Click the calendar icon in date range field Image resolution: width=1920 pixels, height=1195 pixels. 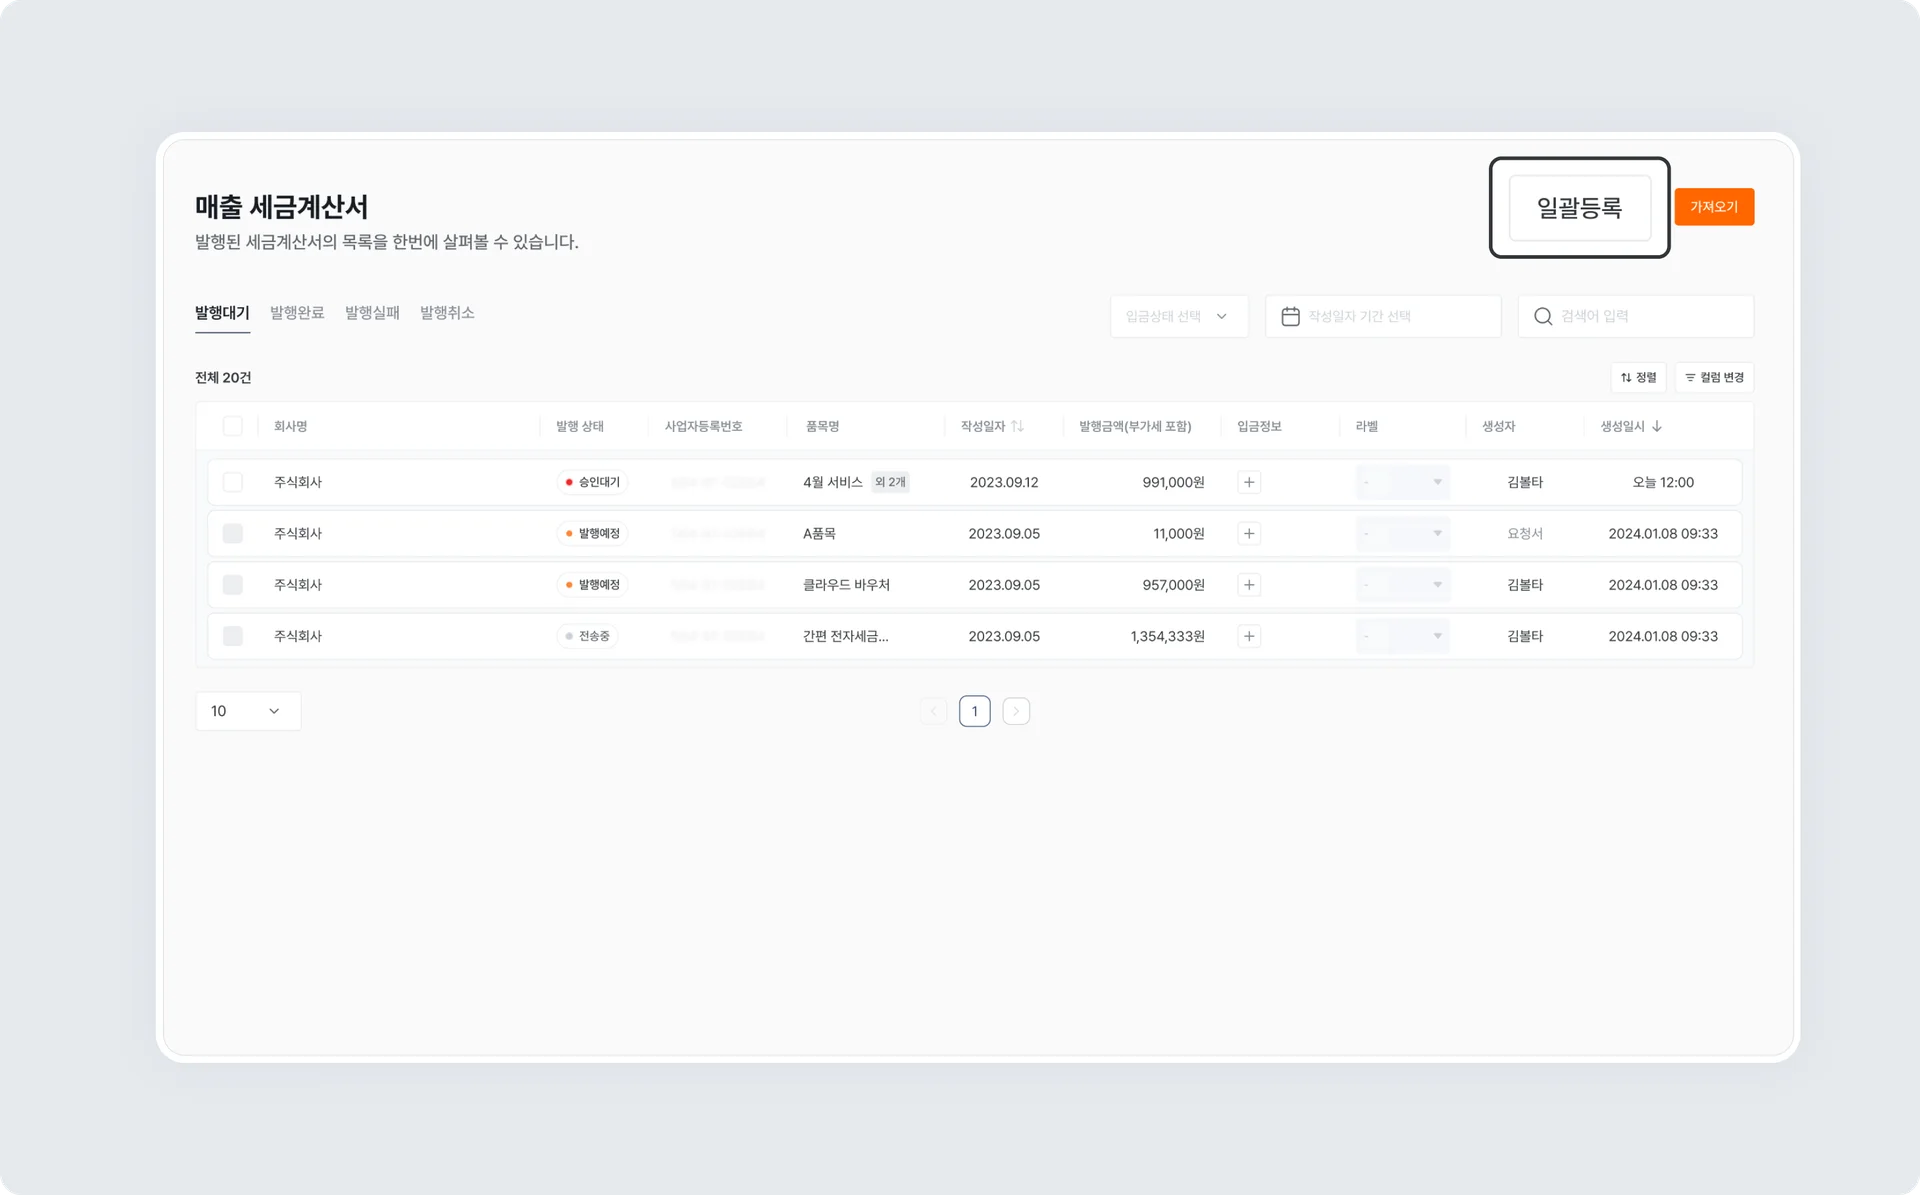pos(1290,316)
